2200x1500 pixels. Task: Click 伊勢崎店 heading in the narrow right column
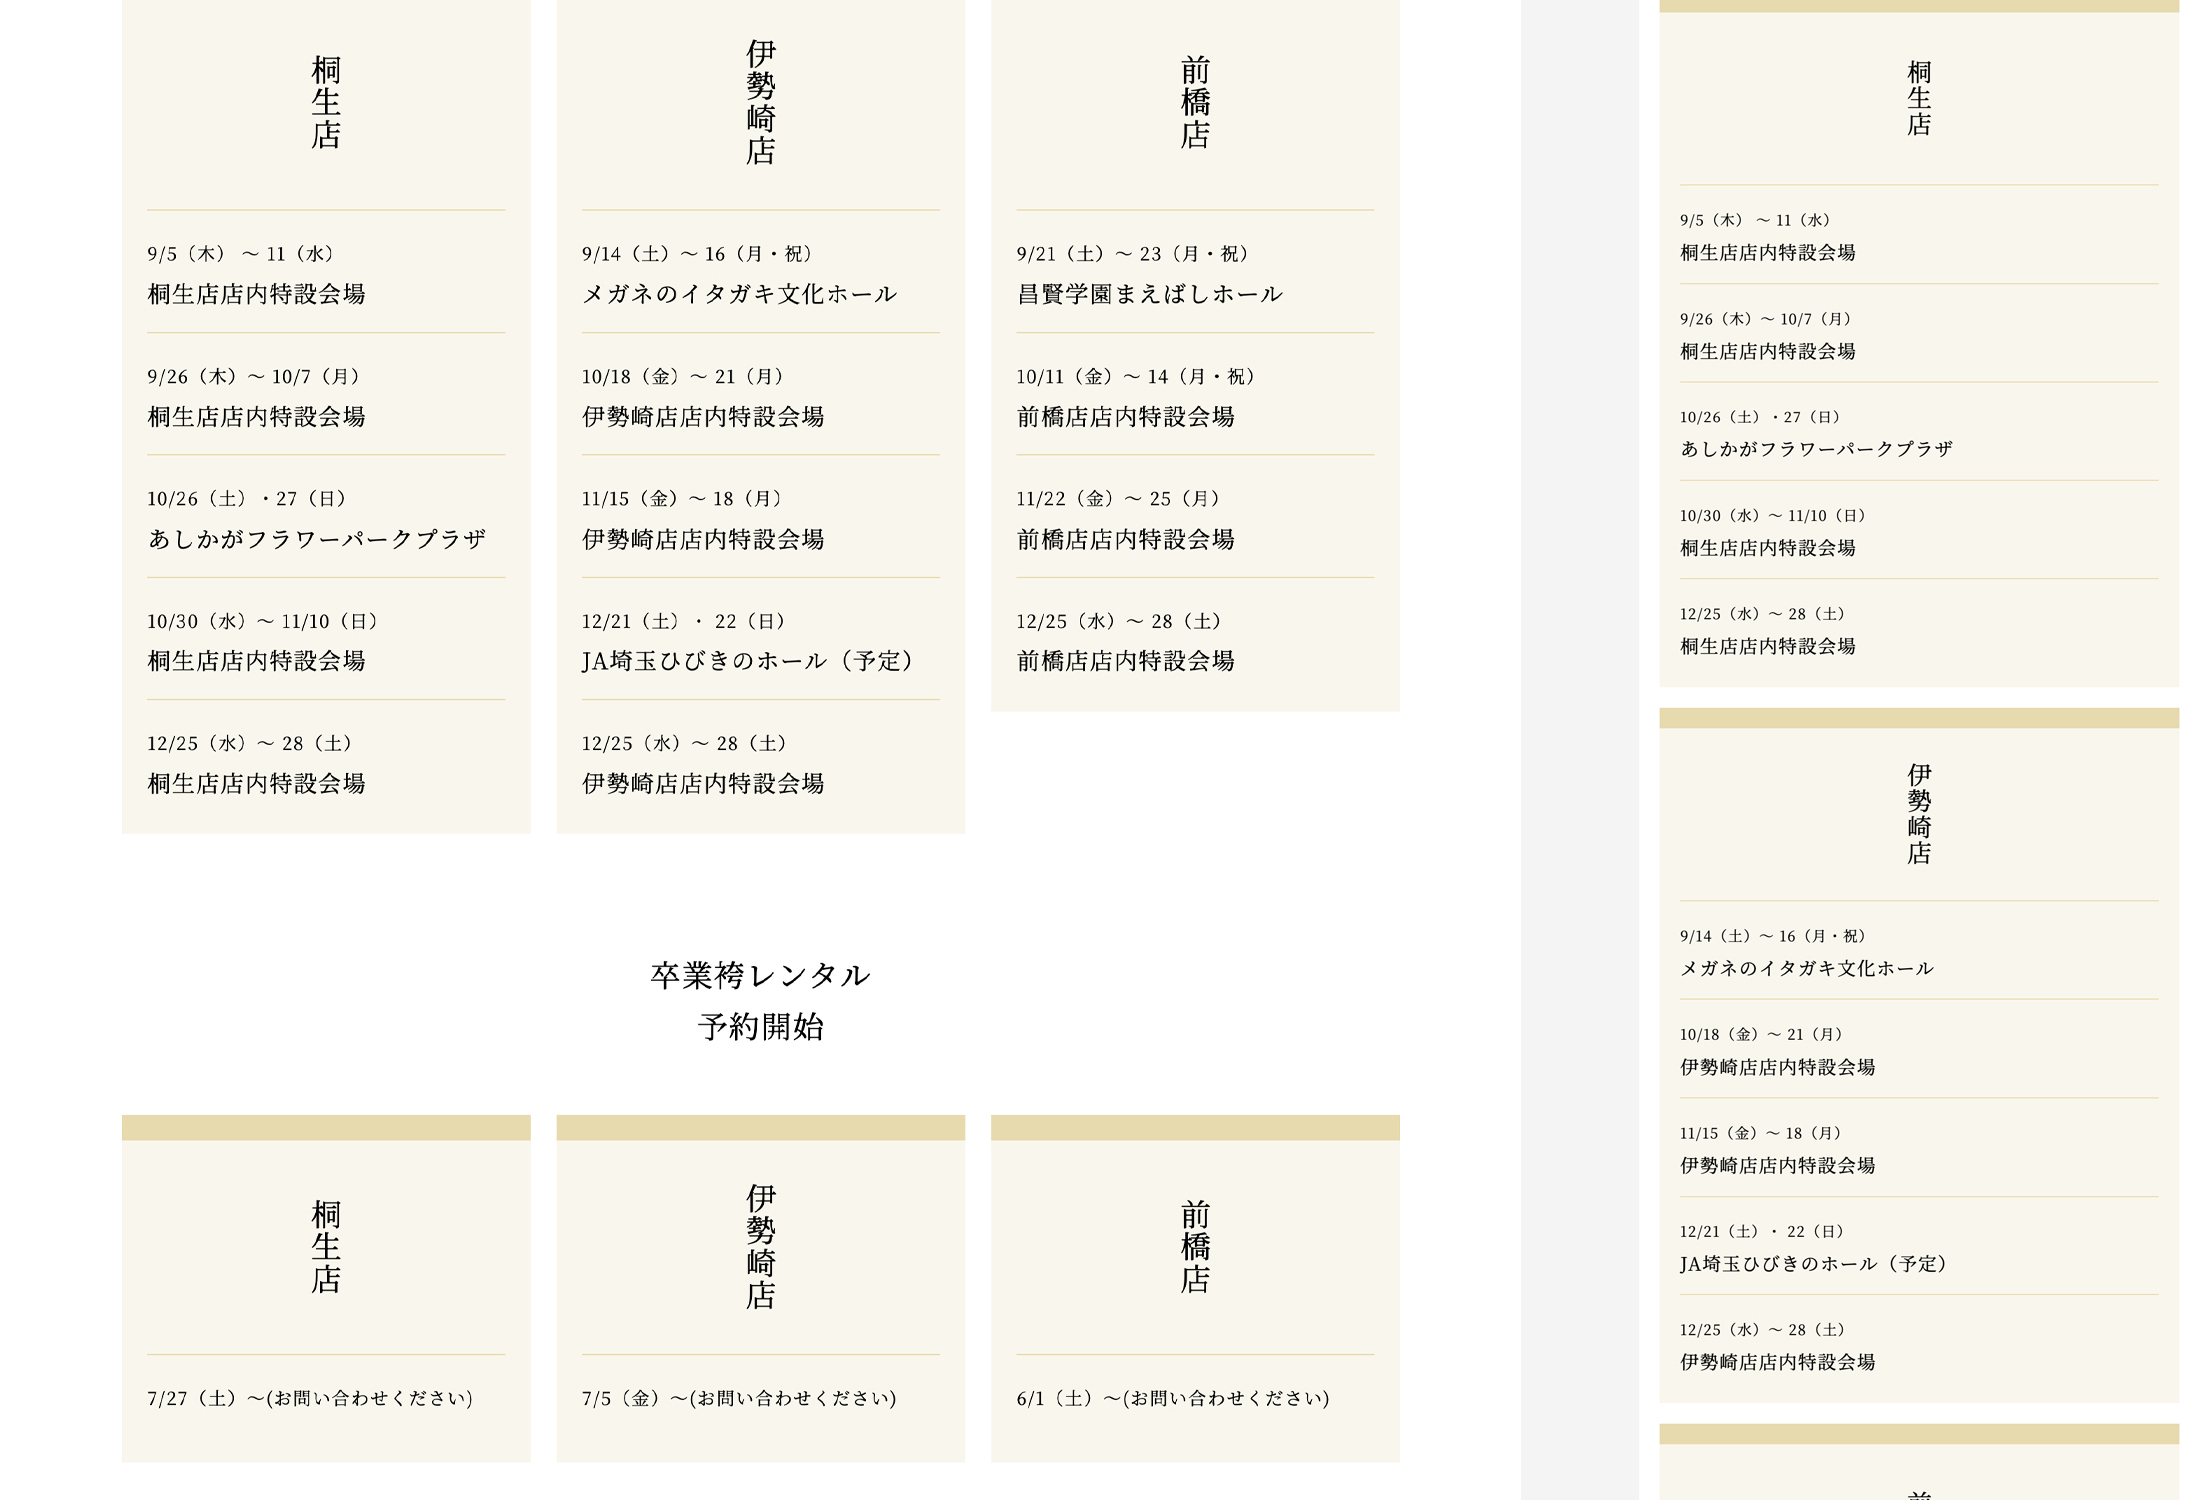(x=1918, y=813)
